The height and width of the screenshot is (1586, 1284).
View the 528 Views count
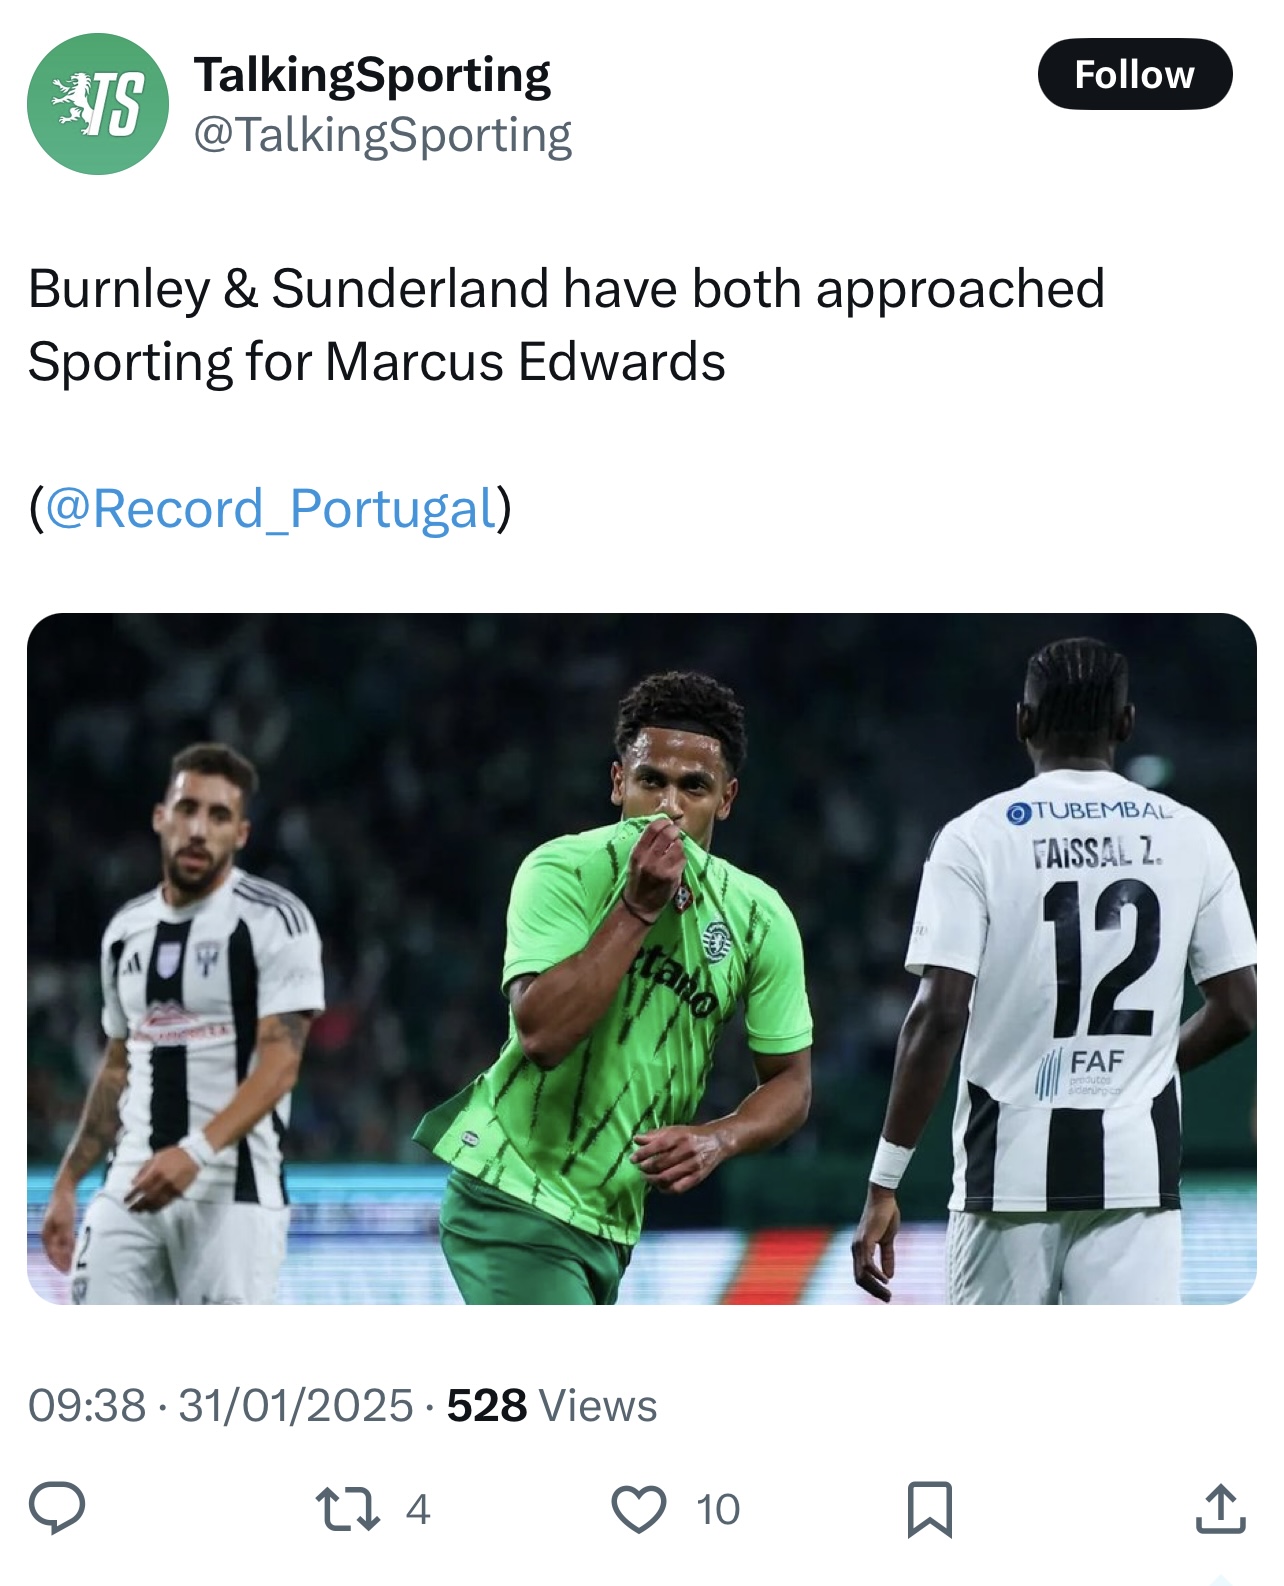coord(552,1405)
